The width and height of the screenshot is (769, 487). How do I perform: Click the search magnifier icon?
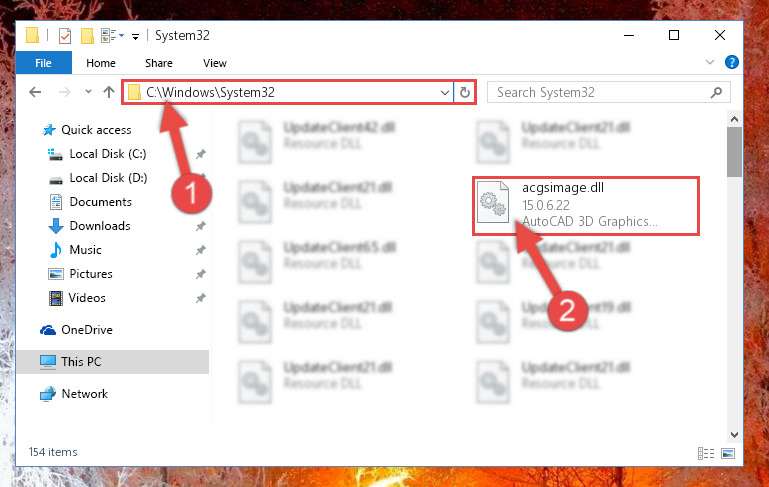pos(716,92)
